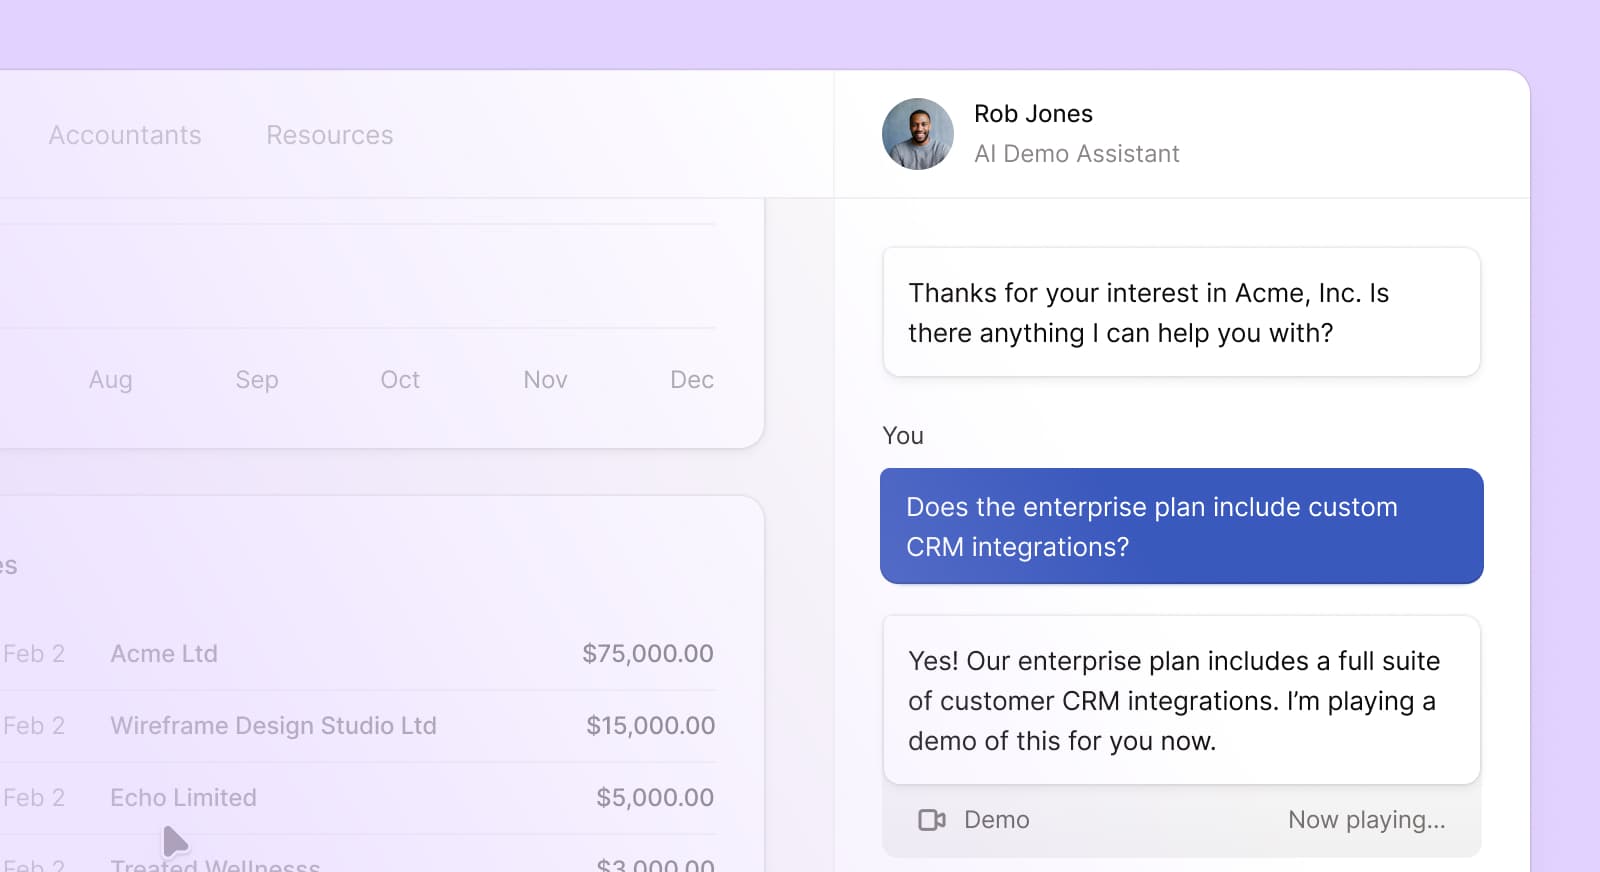The image size is (1600, 872).
Task: Open the Accountants tab
Action: tap(125, 135)
